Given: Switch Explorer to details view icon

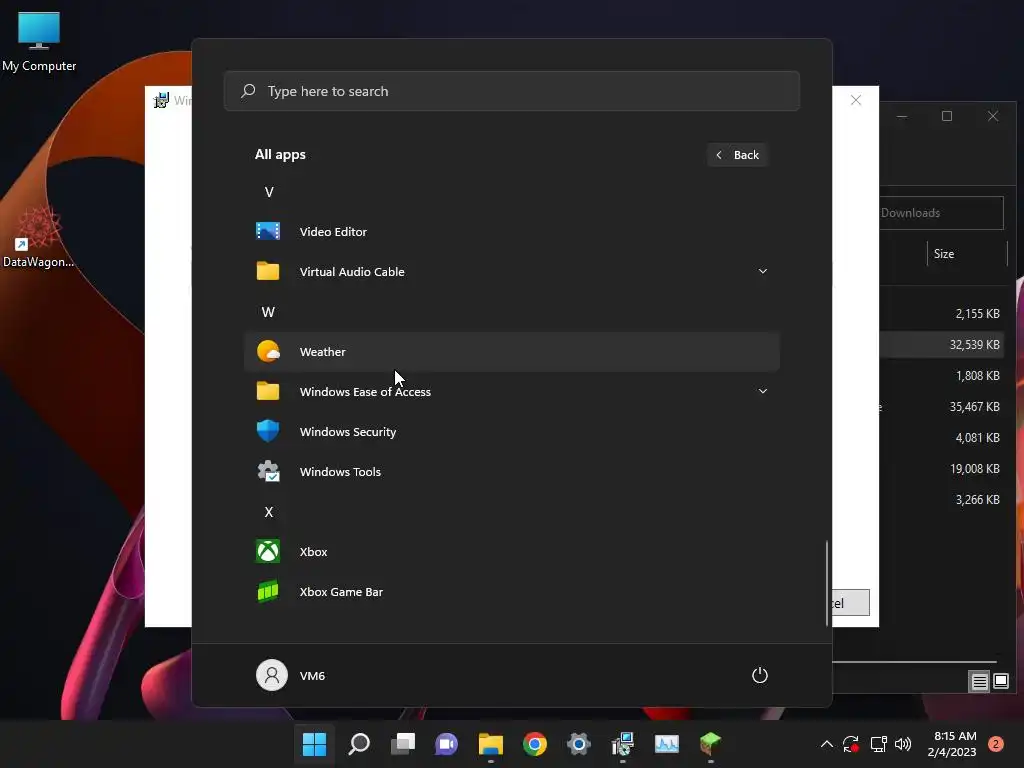Looking at the screenshot, I should 980,682.
